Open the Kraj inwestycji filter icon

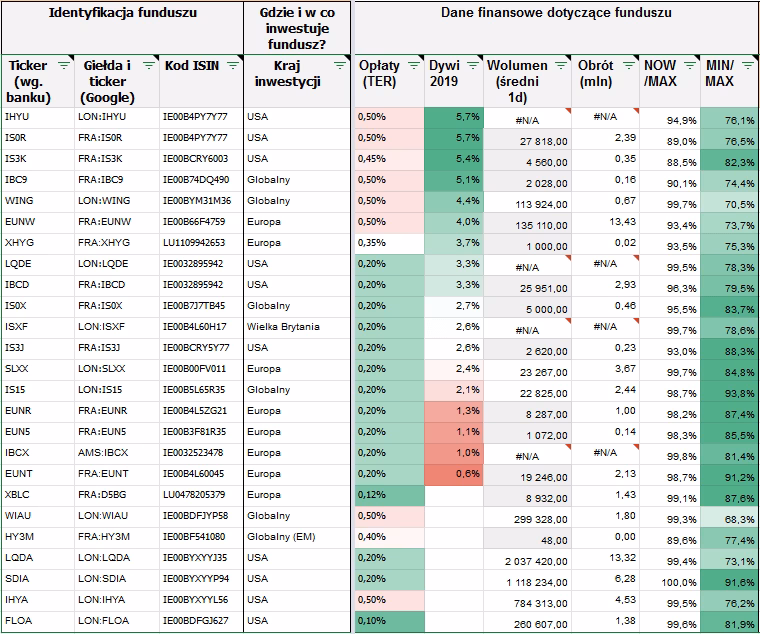pyautogui.click(x=340, y=65)
